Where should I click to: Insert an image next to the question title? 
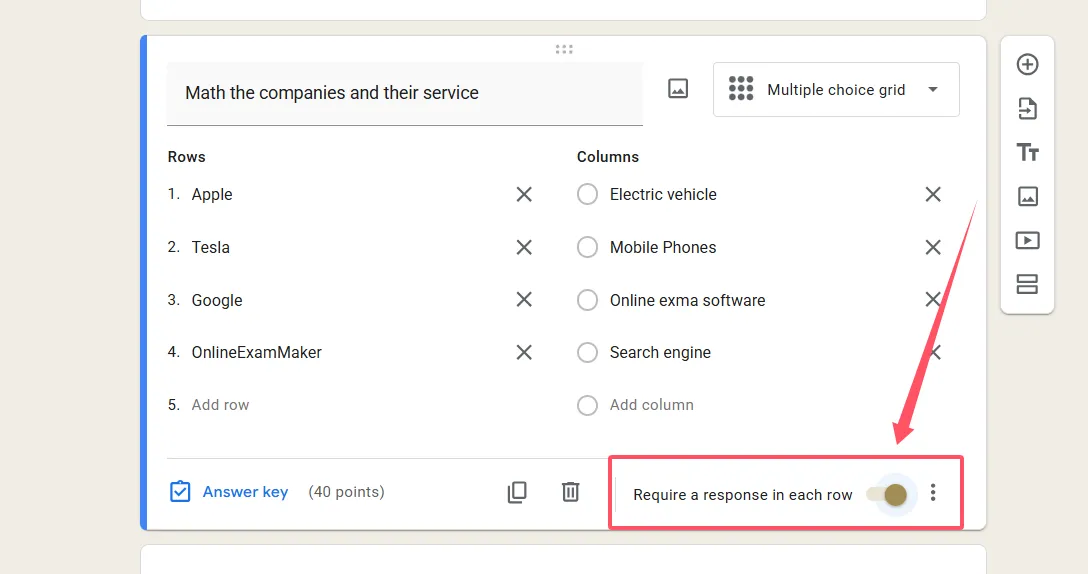tap(678, 89)
